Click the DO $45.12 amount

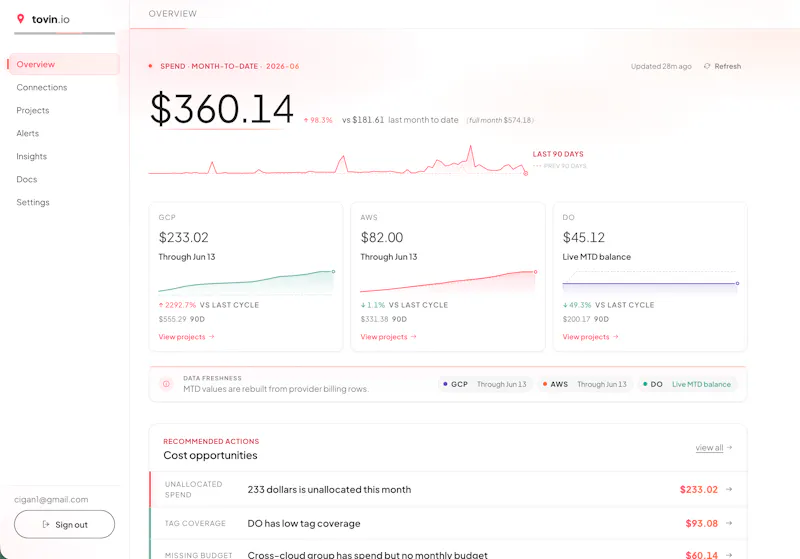click(x=584, y=237)
